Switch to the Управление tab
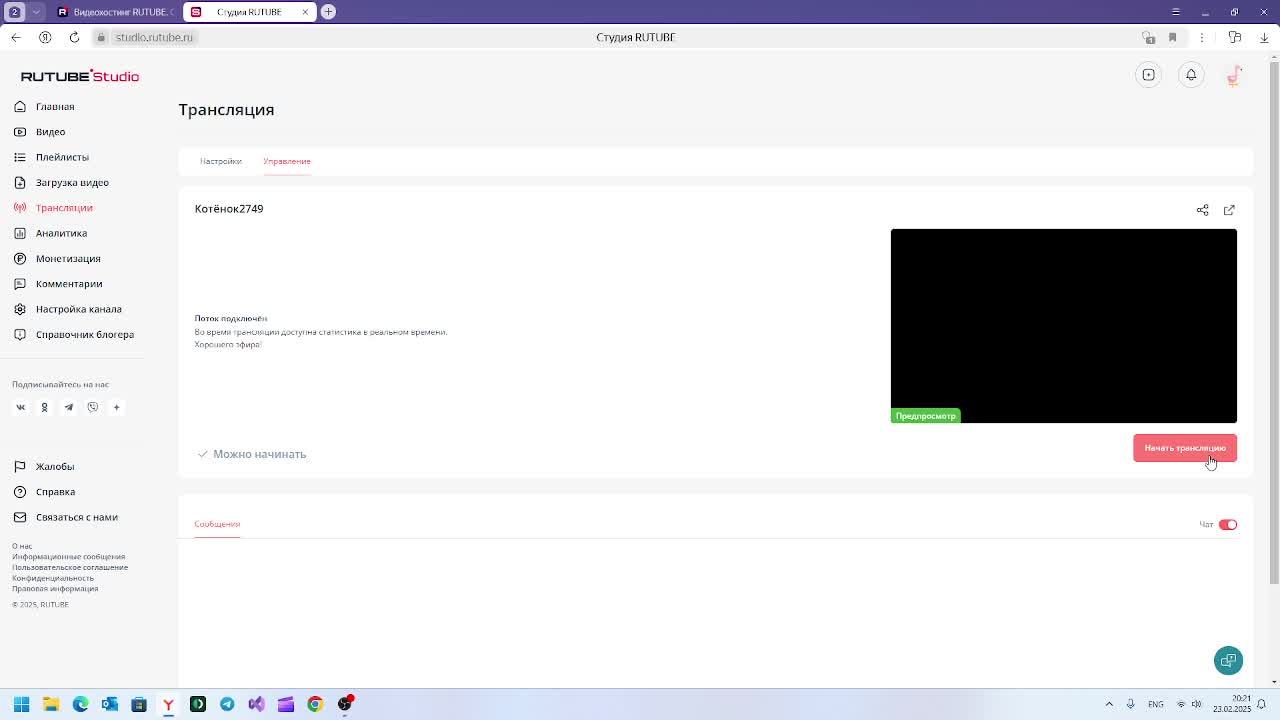Screen dimensions: 1280x720 click(287, 161)
